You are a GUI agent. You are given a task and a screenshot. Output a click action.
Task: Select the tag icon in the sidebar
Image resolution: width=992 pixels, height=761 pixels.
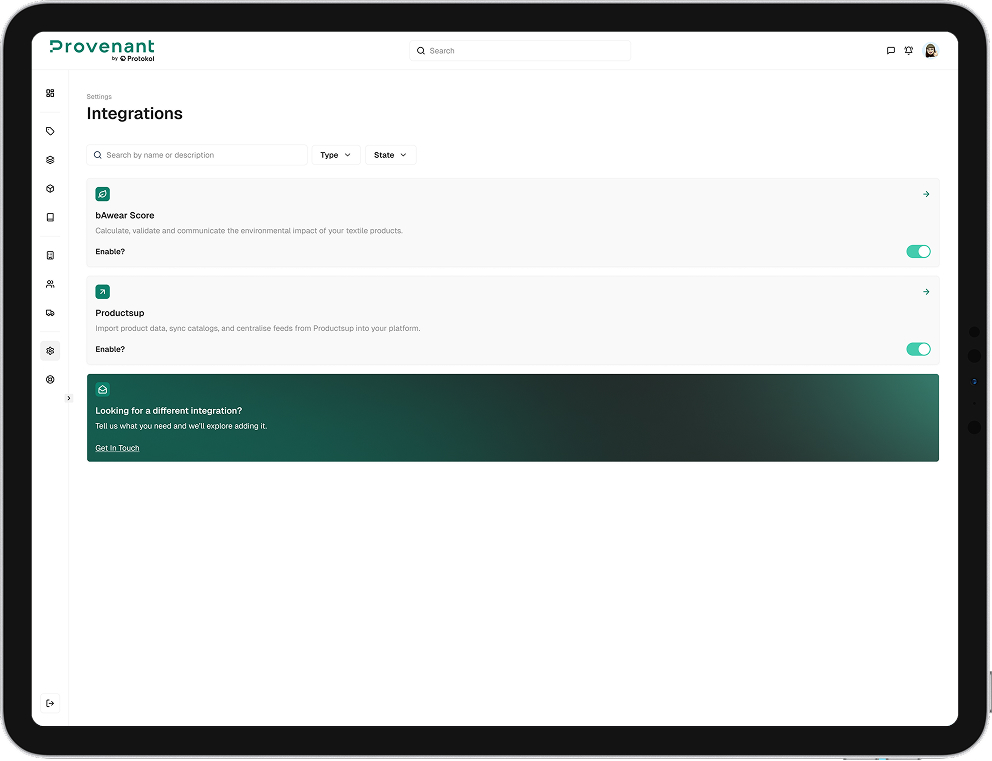pos(50,130)
